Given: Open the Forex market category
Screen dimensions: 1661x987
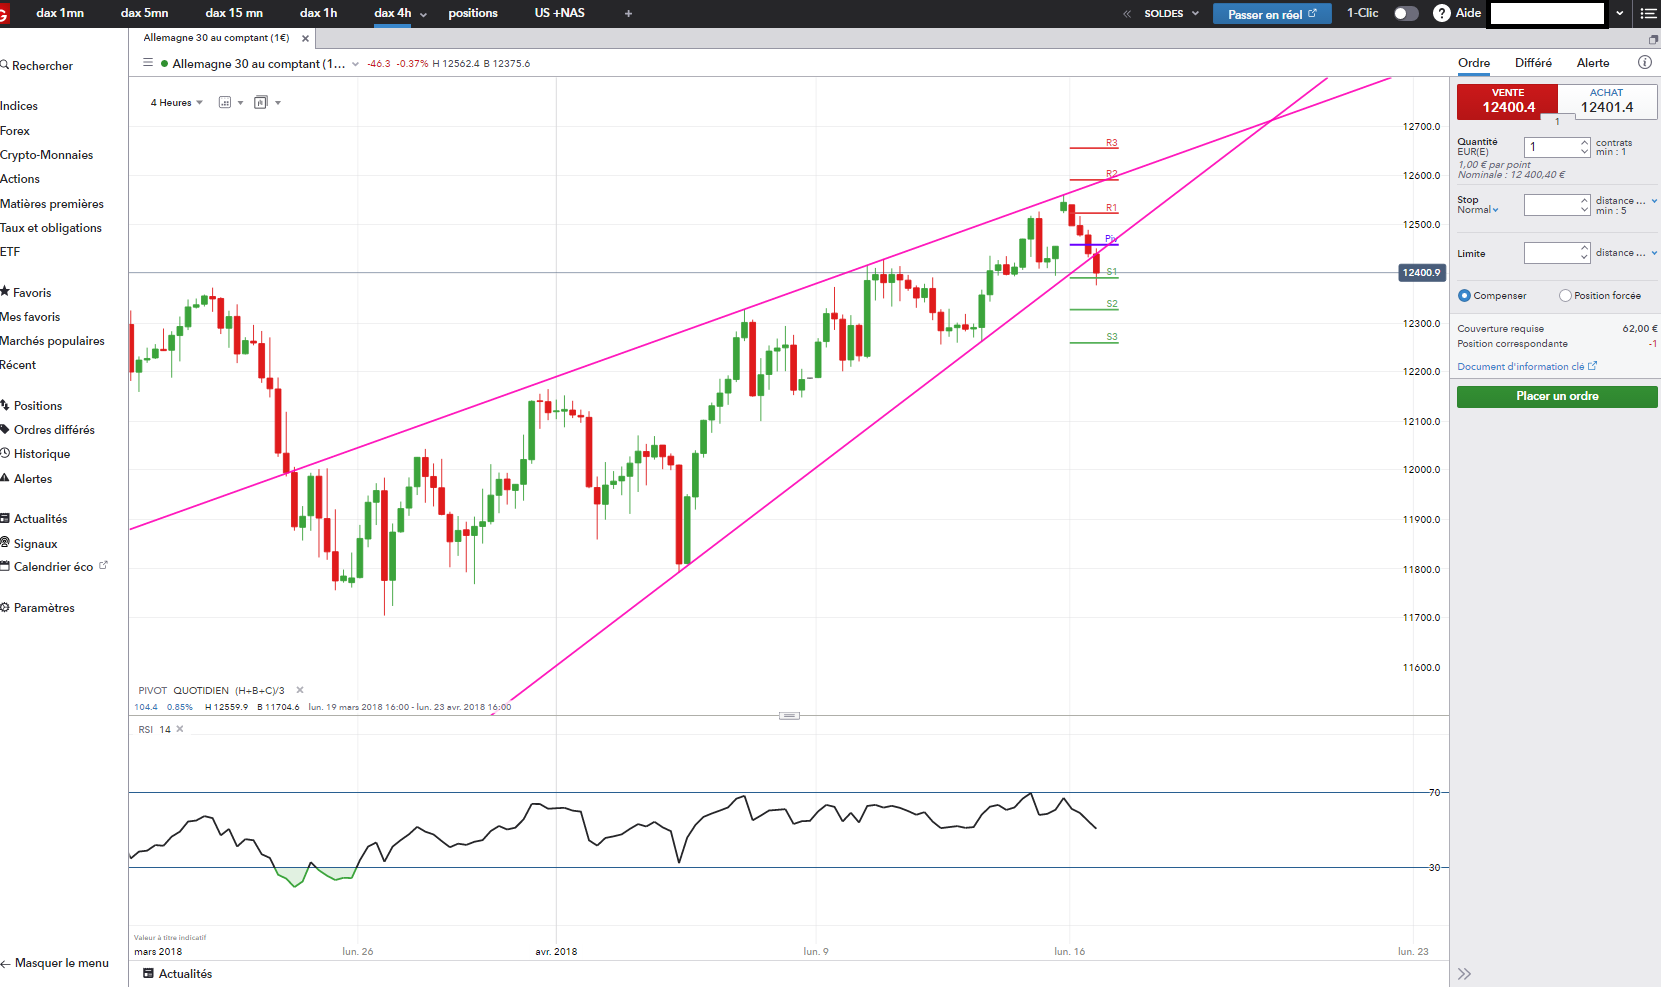Looking at the screenshot, I should pos(15,131).
